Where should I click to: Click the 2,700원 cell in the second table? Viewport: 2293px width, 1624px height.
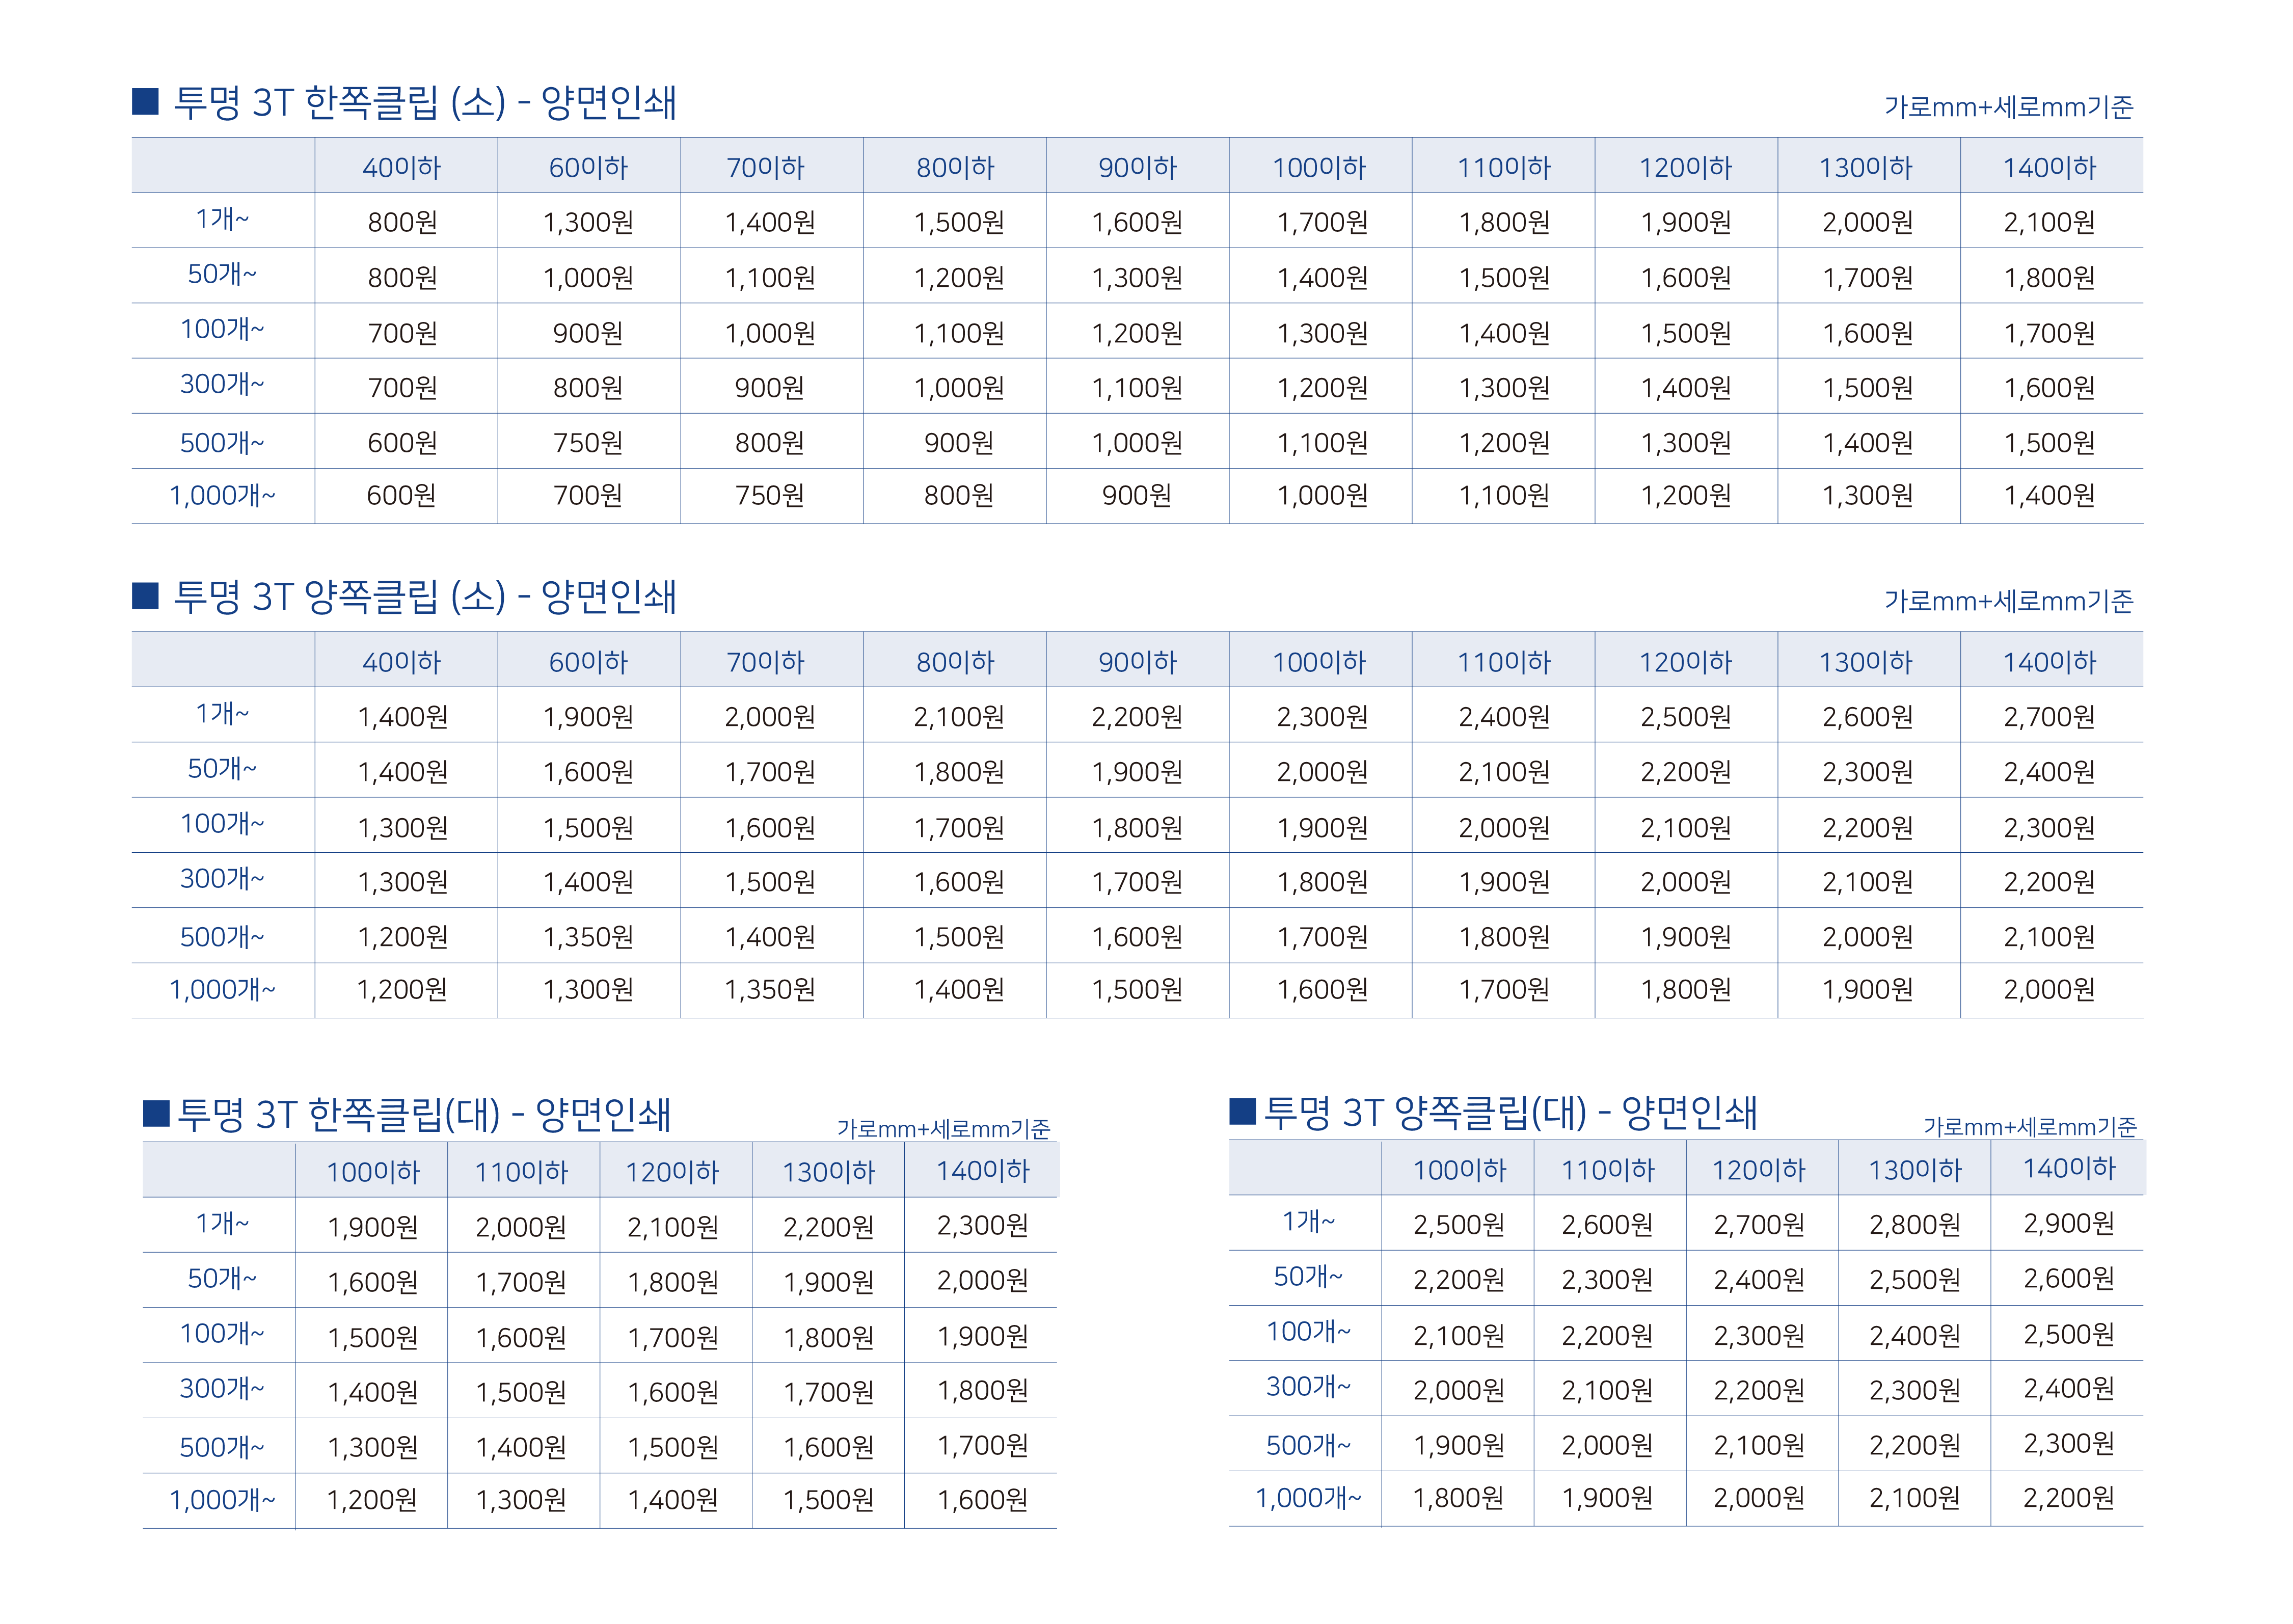tap(2049, 716)
